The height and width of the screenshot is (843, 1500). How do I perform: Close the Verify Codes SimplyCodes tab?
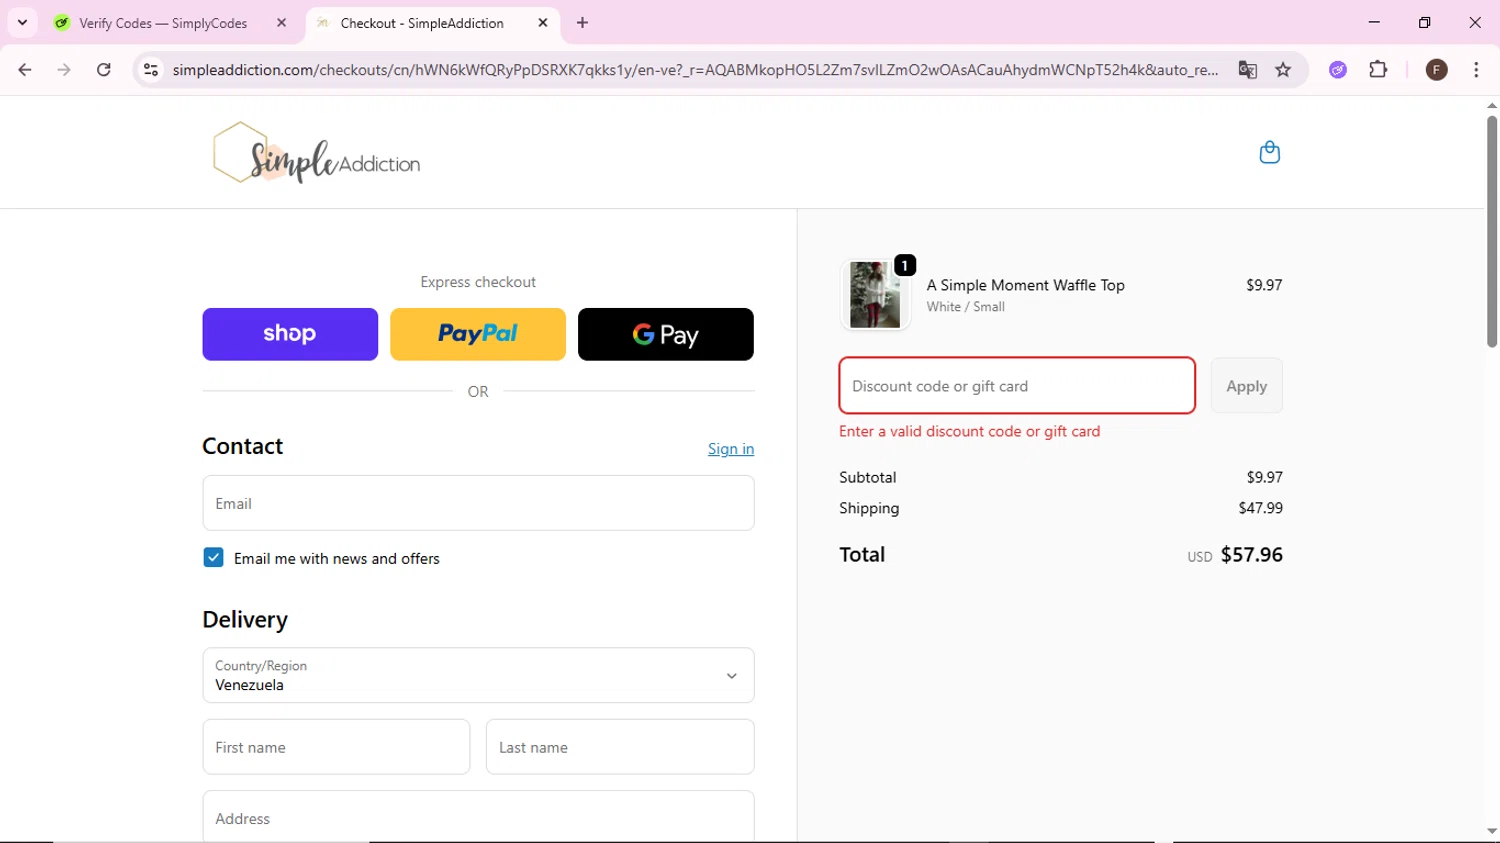[281, 22]
